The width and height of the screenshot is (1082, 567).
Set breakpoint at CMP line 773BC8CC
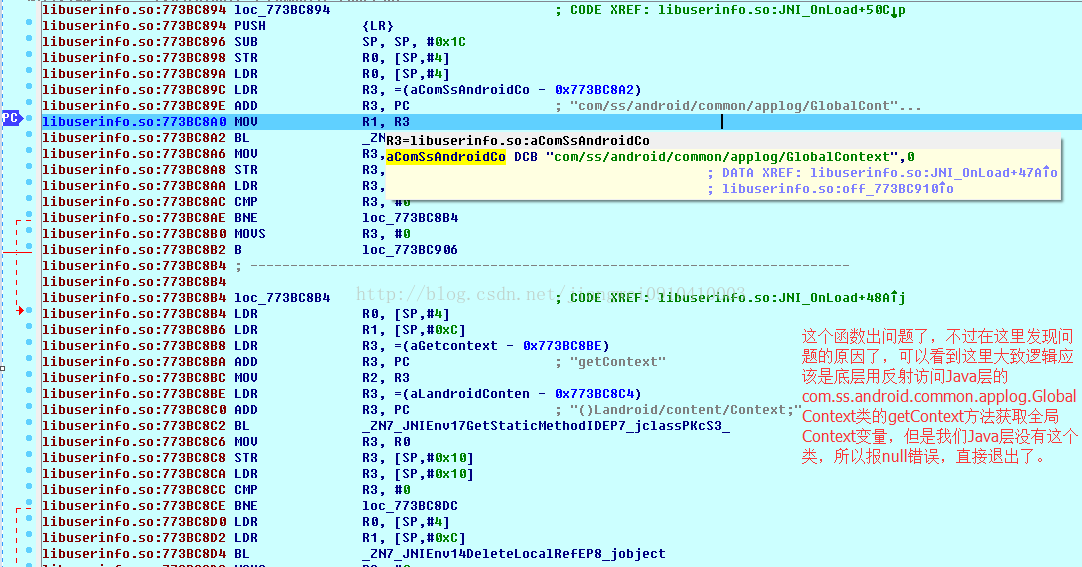pyautogui.click(x=29, y=486)
